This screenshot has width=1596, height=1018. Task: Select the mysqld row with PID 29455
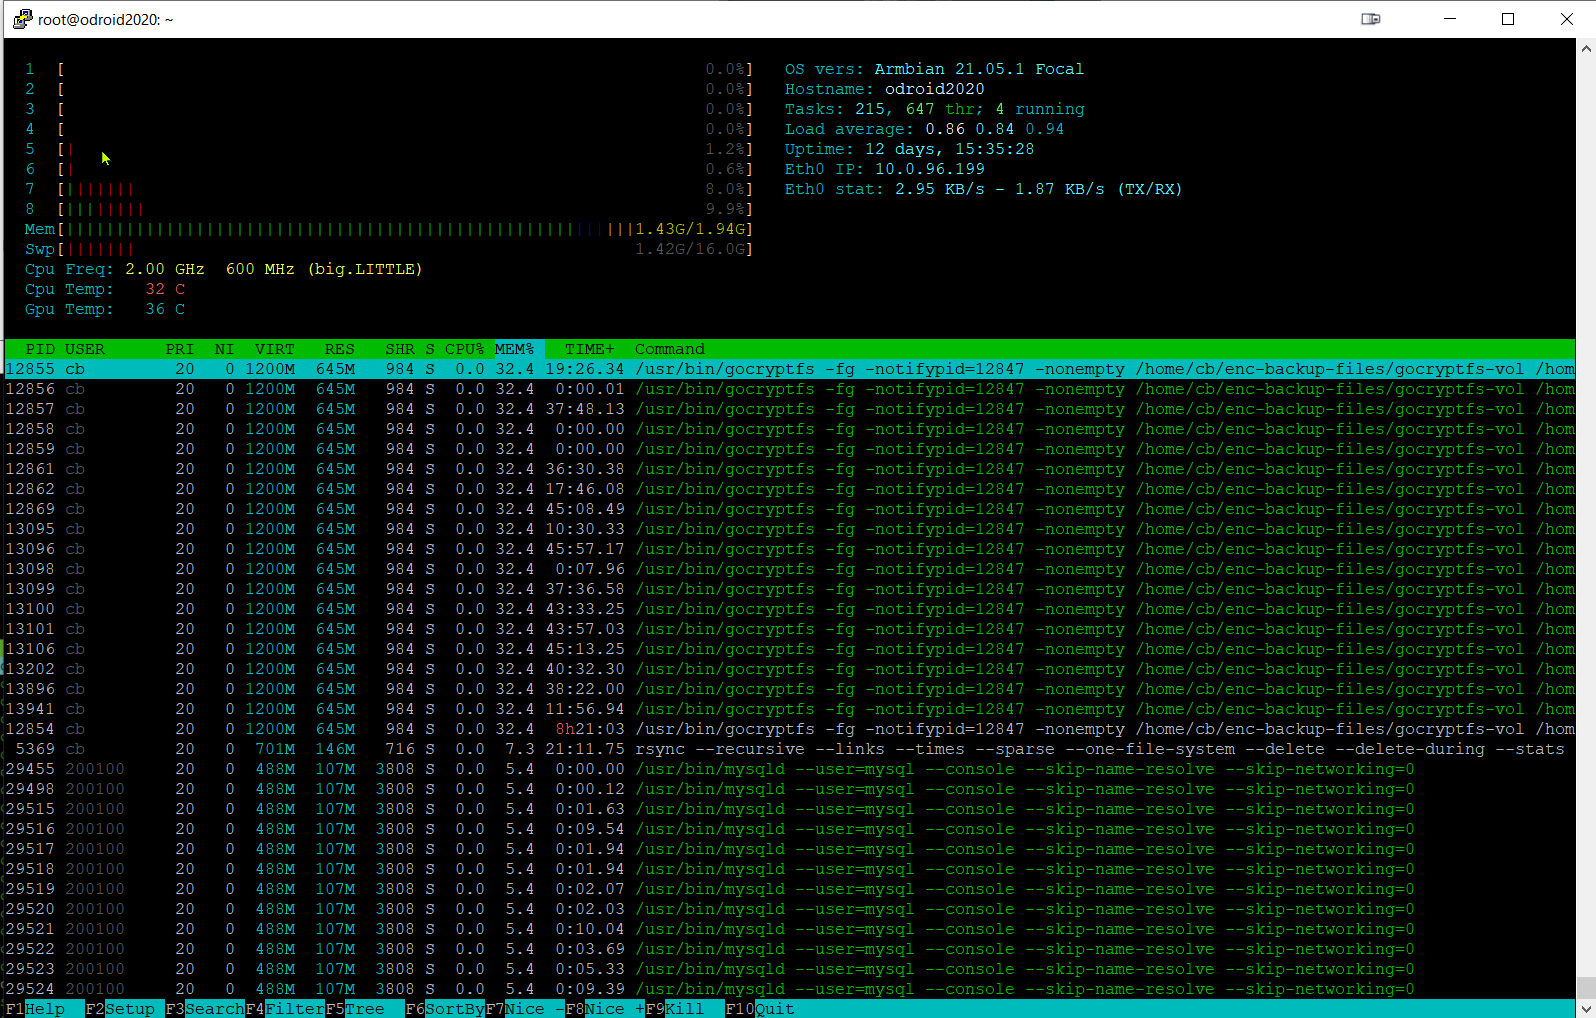(x=790, y=769)
